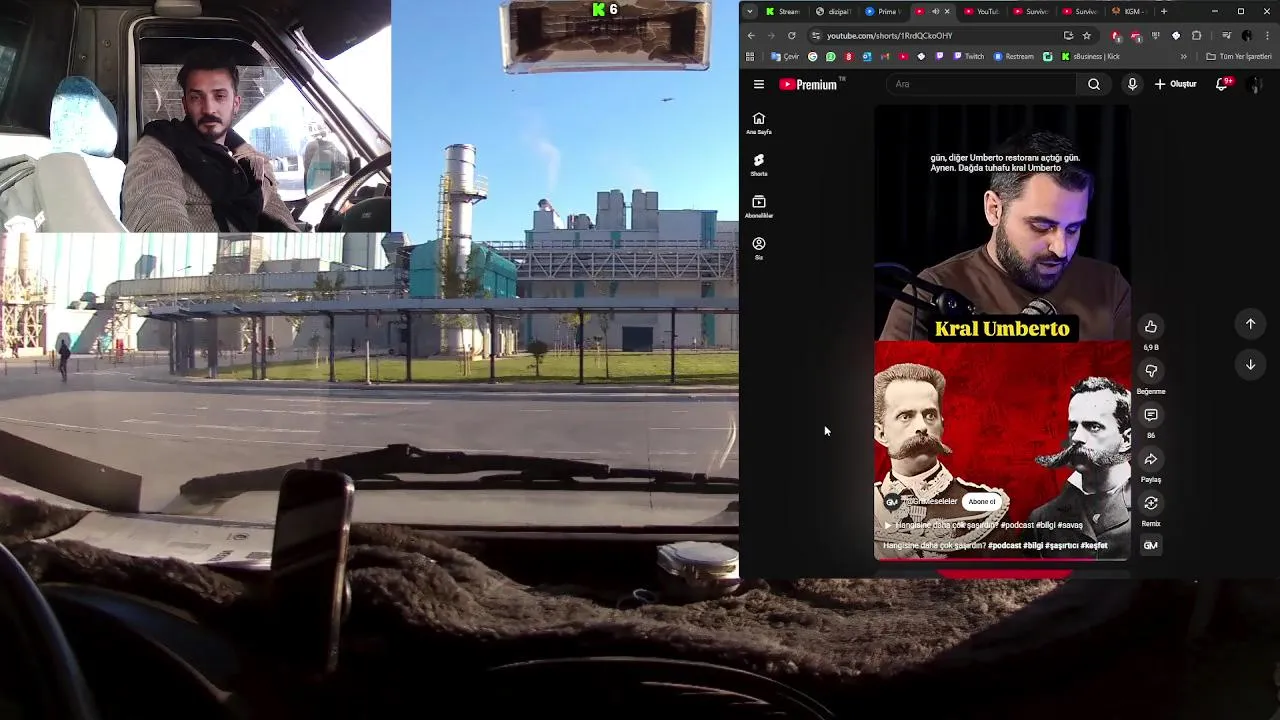Click the Ara search field

point(980,84)
